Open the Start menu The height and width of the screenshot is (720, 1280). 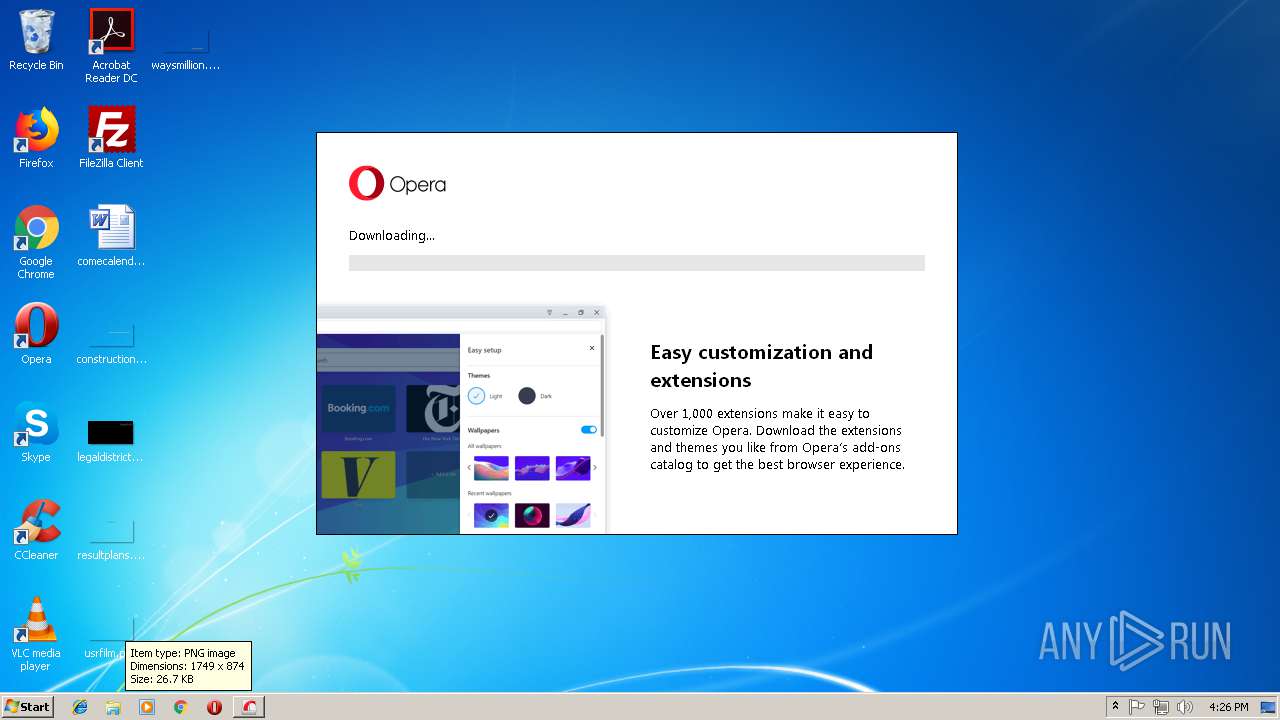point(27,706)
